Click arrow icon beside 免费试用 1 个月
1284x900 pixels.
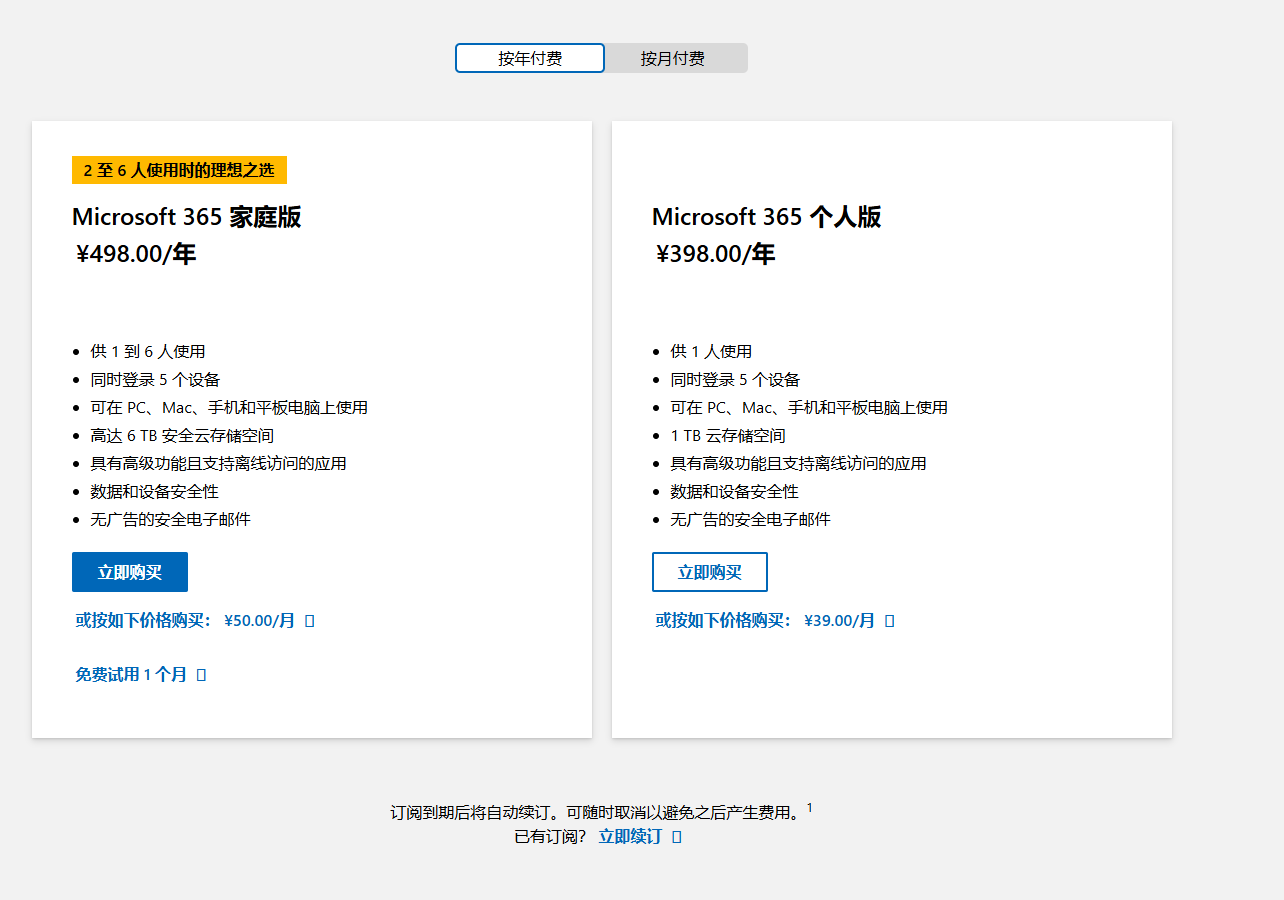pyautogui.click(x=201, y=674)
